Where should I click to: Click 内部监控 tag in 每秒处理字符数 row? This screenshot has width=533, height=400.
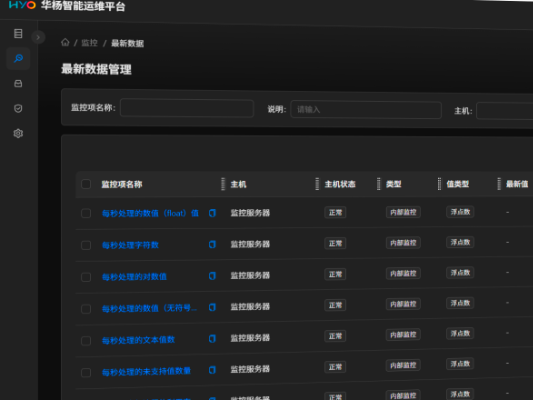coord(403,243)
